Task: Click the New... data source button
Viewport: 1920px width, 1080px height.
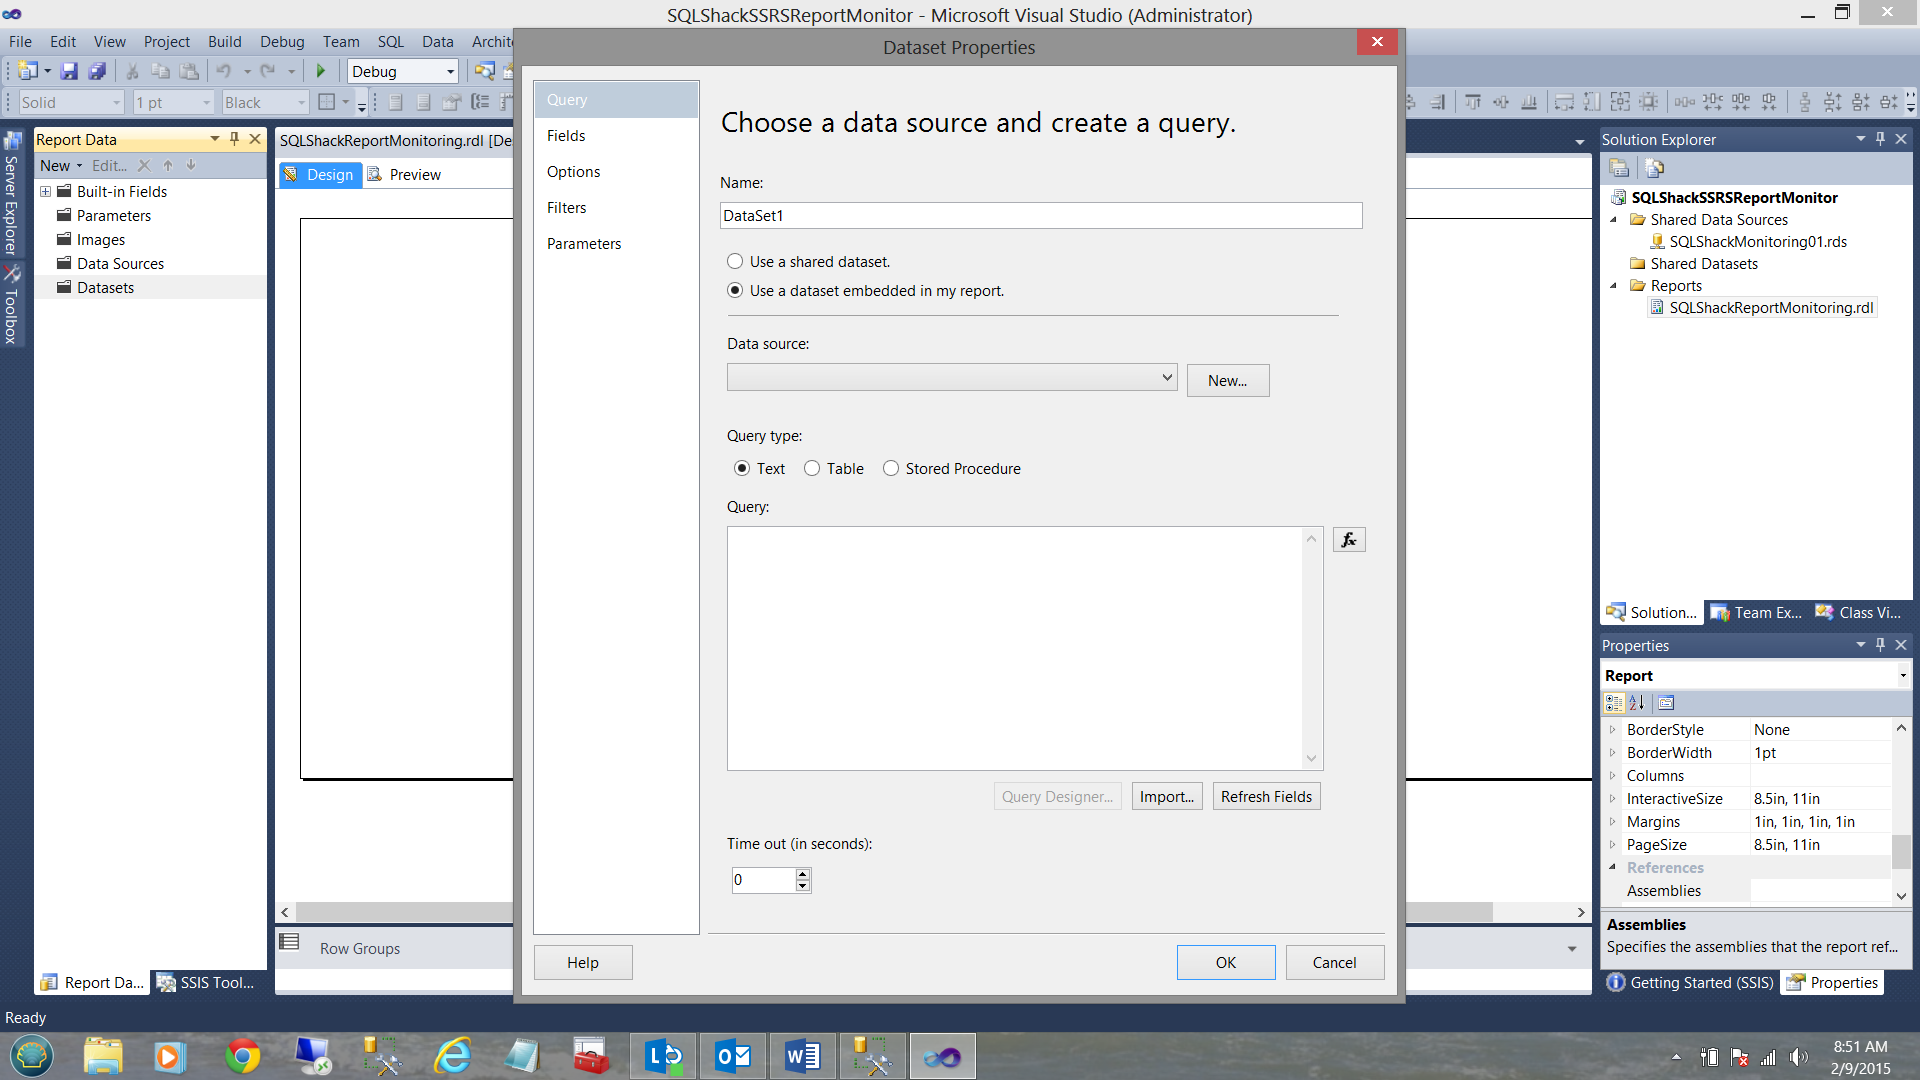Action: tap(1227, 380)
